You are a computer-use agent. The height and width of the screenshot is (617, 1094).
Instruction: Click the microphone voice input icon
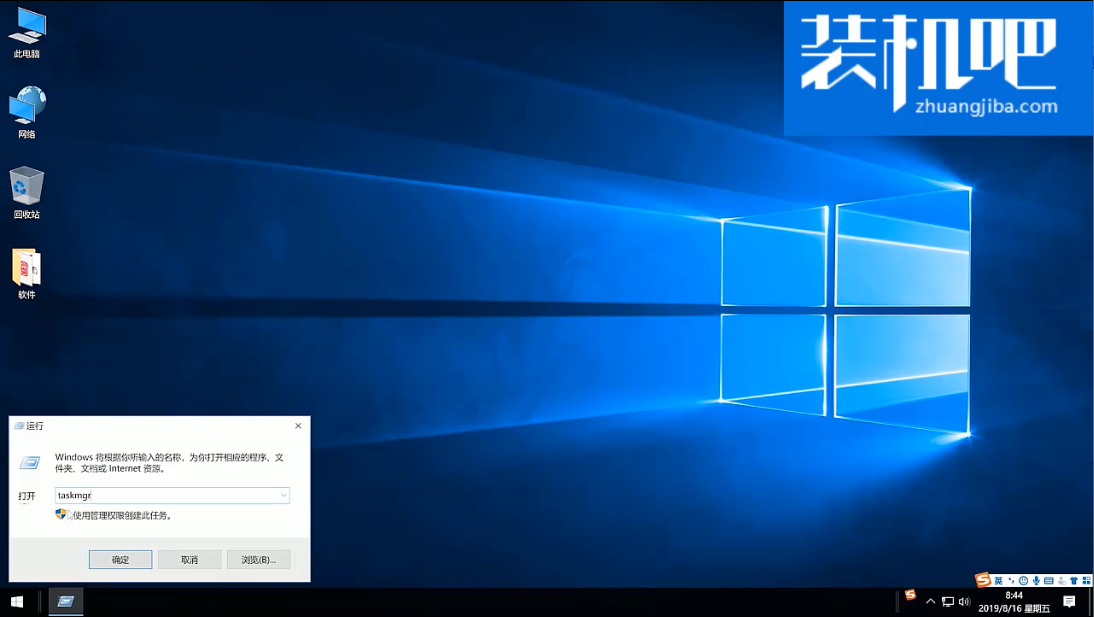tap(1036, 581)
